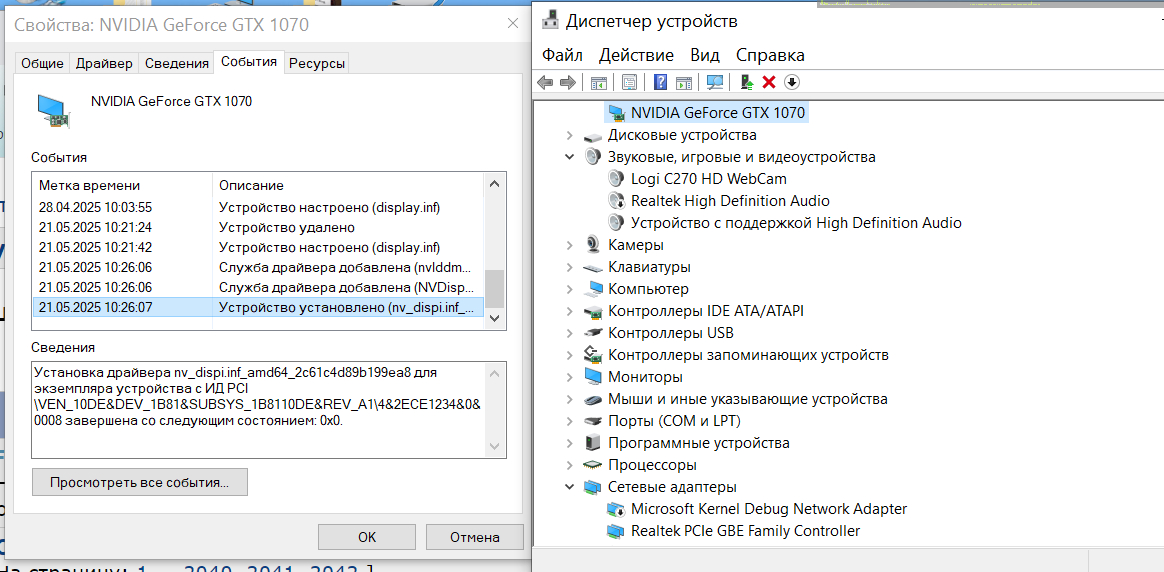Click the red X uninstall device icon
The width and height of the screenshot is (1164, 572).
pyautogui.click(x=769, y=82)
